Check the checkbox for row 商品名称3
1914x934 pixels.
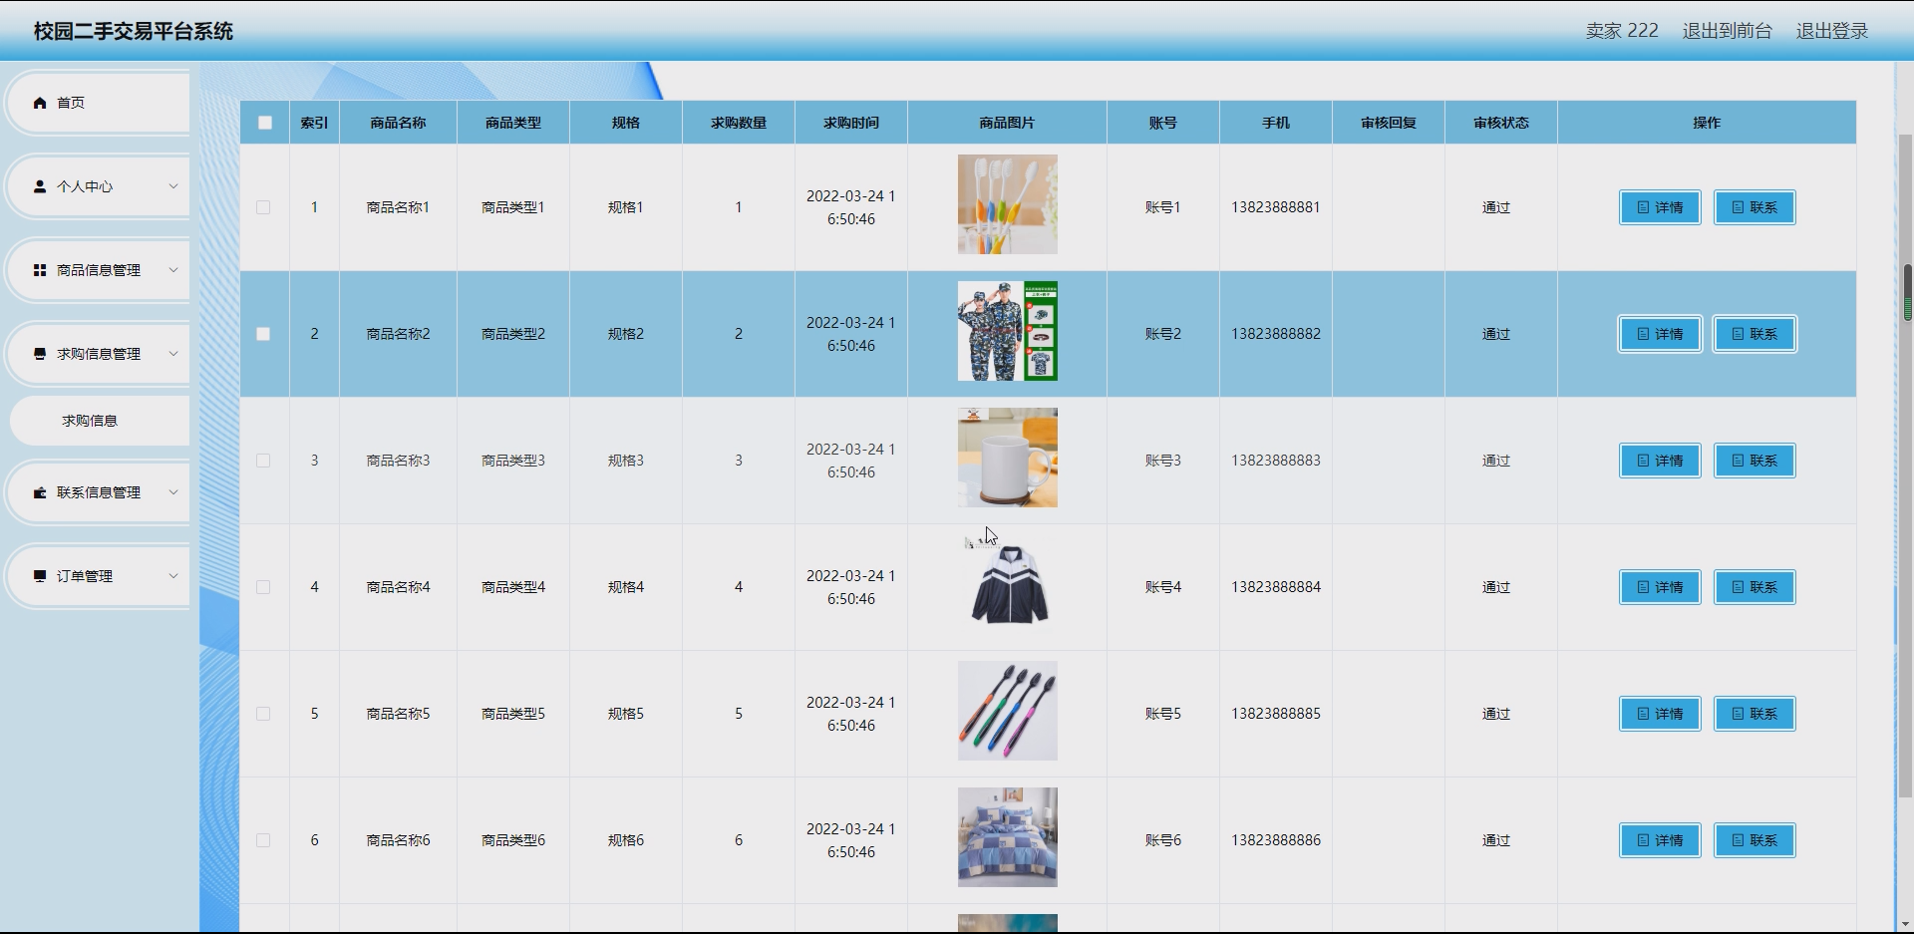click(x=263, y=460)
